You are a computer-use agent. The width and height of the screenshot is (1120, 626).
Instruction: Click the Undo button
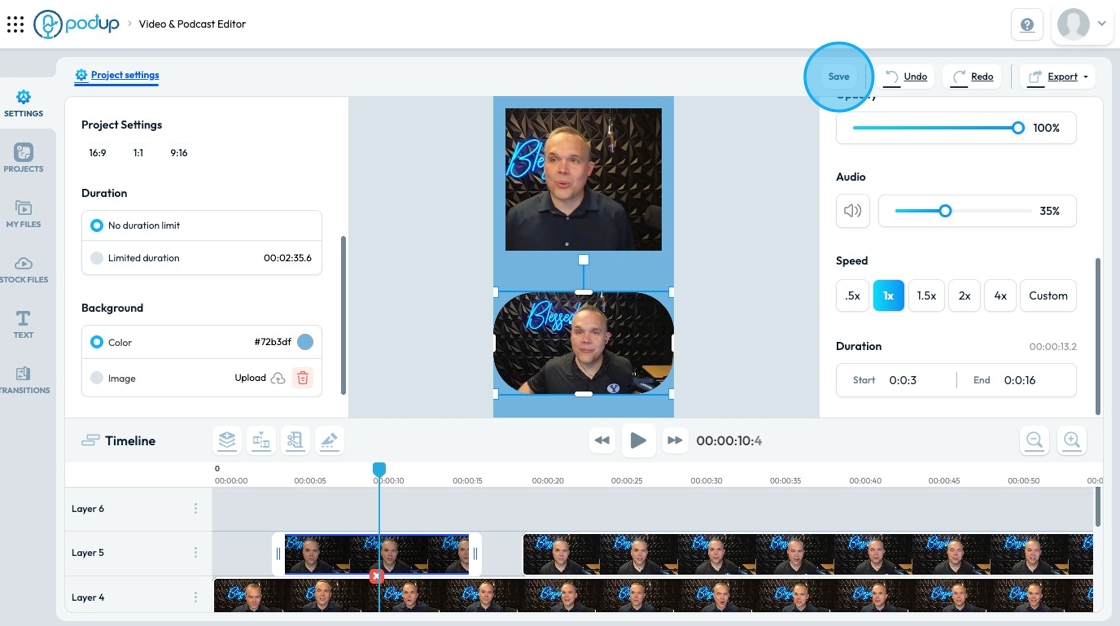(x=906, y=76)
